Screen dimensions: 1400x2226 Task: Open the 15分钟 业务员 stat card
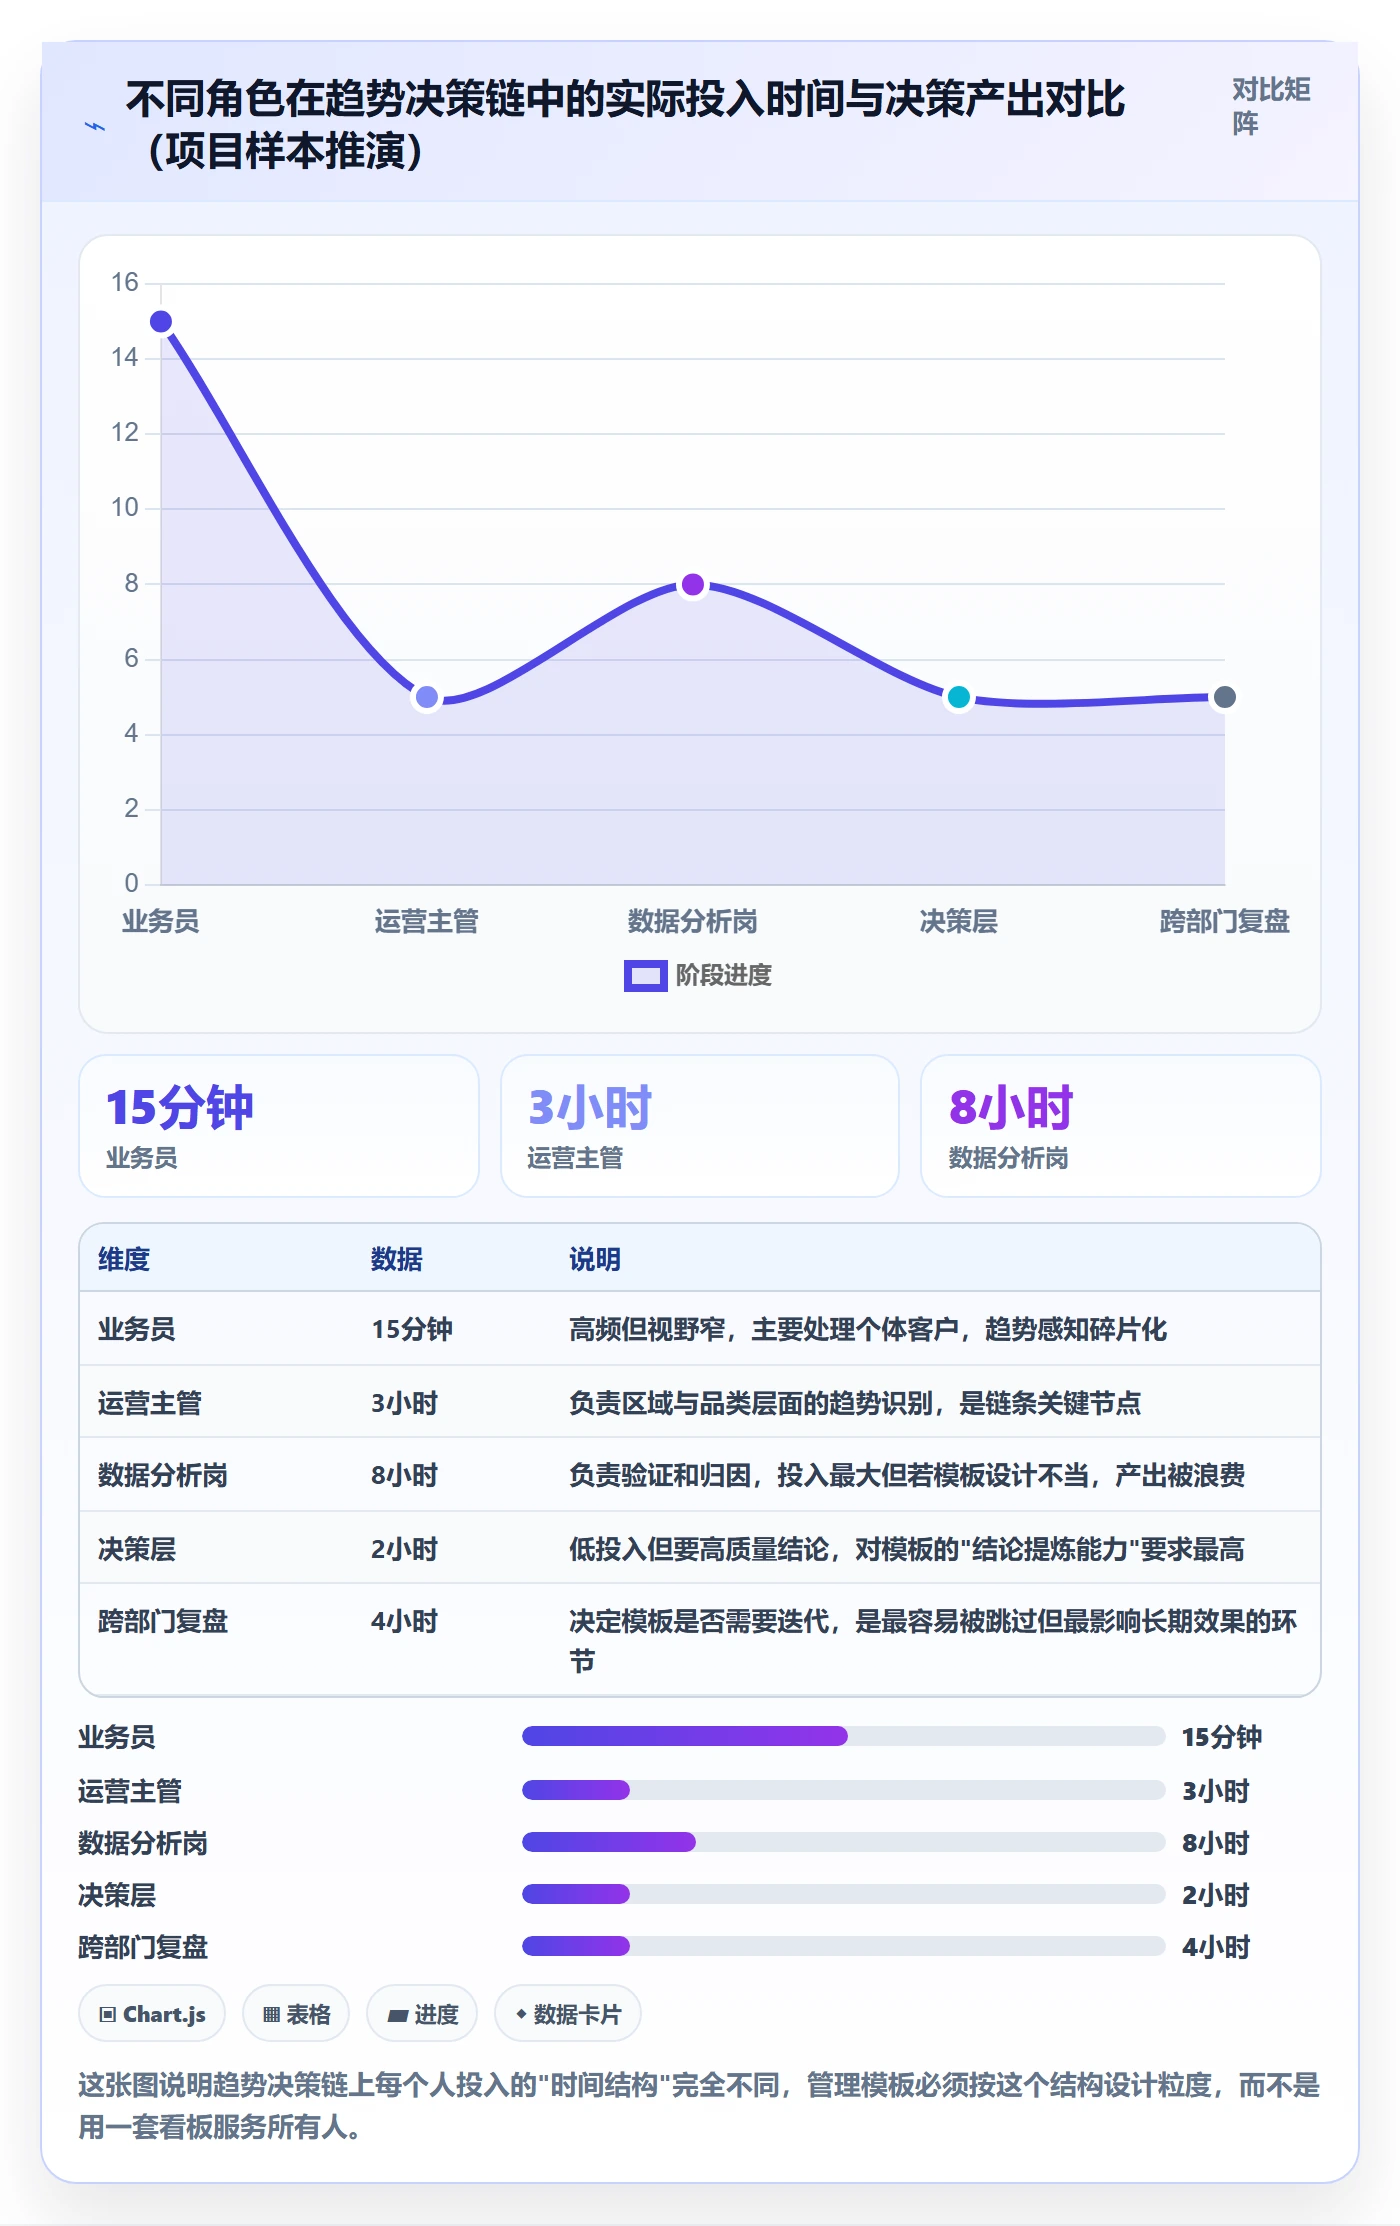tap(279, 1126)
